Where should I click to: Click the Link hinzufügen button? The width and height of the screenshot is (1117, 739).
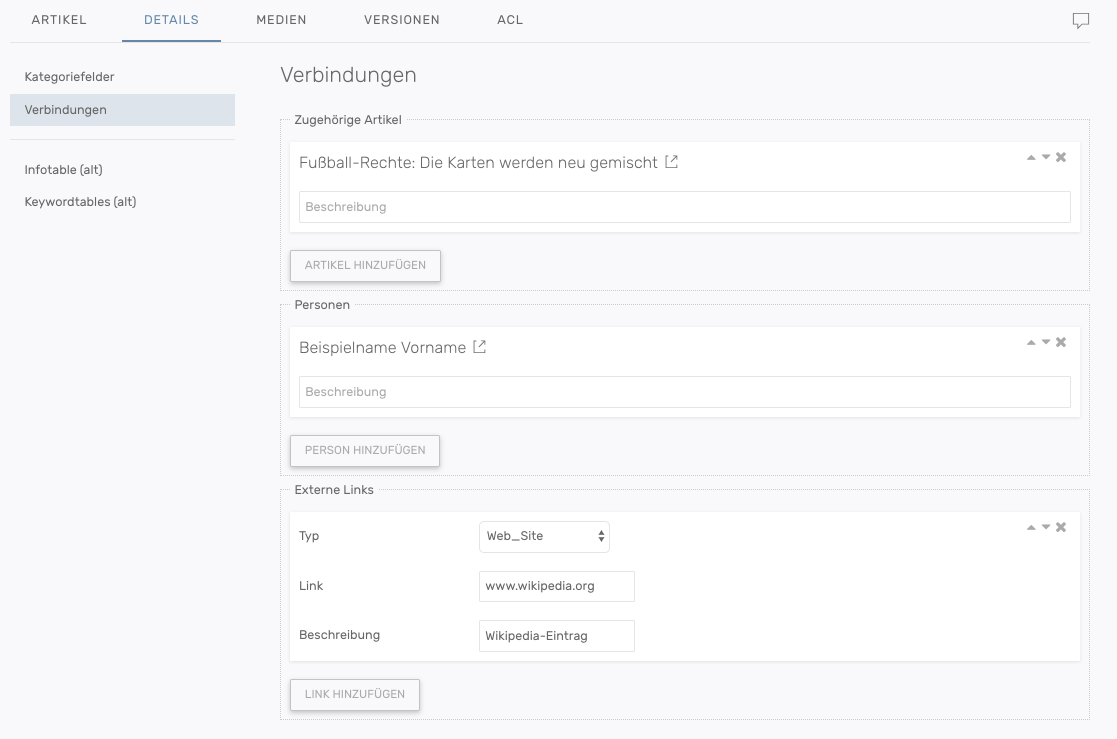click(x=355, y=694)
